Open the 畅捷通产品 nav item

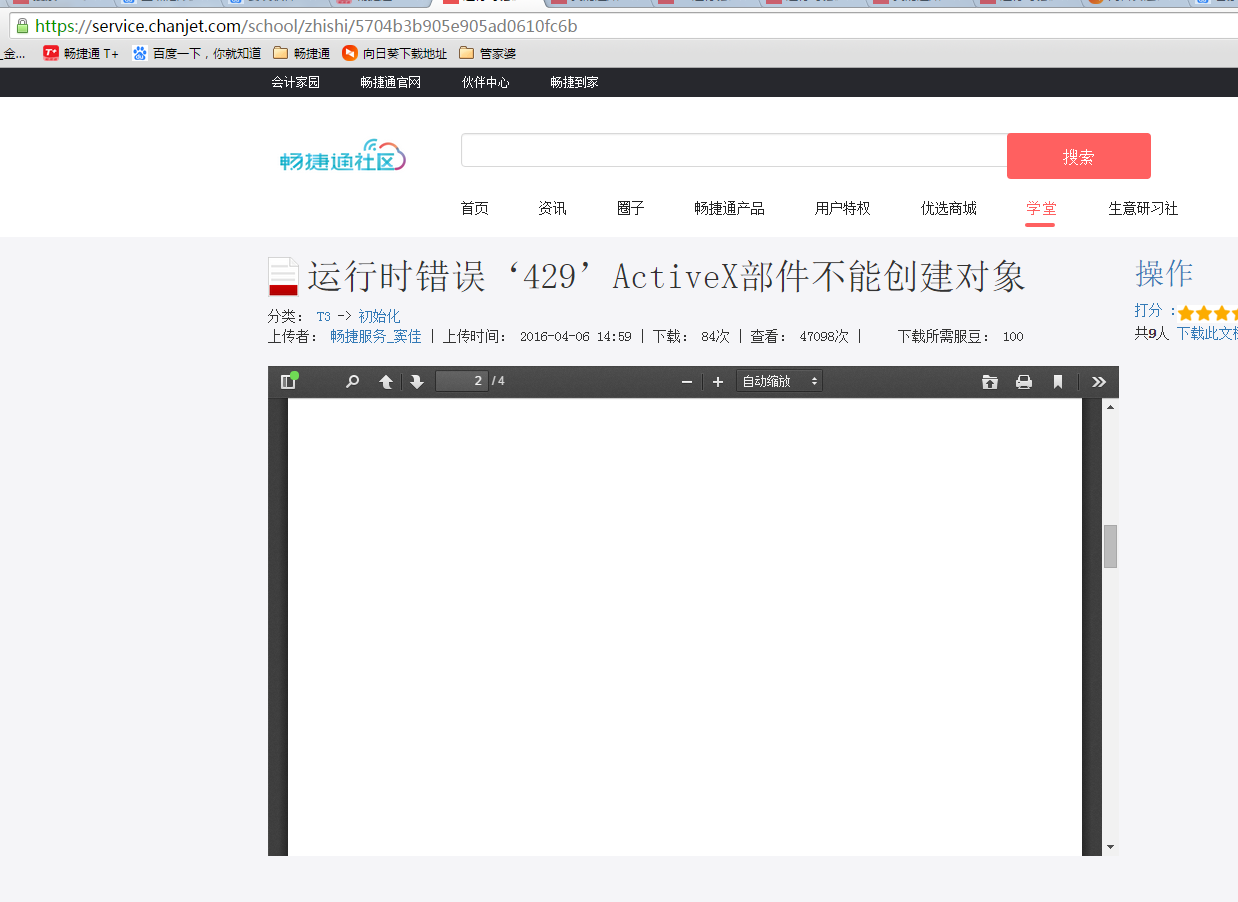(730, 208)
